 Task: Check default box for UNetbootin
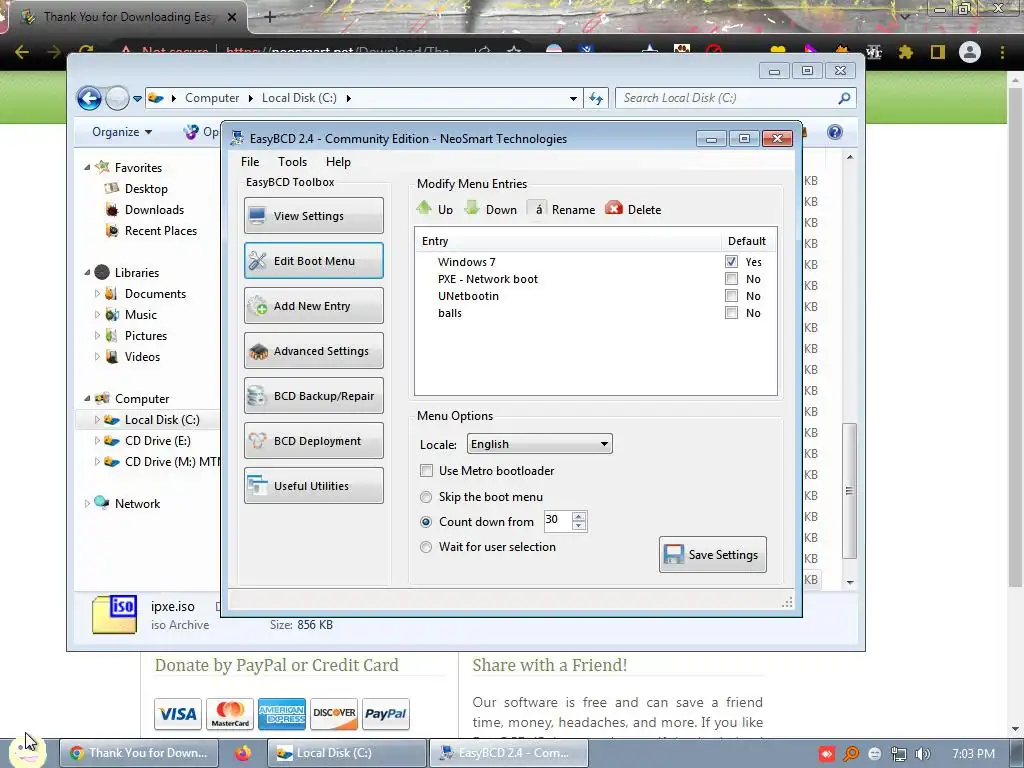pyautogui.click(x=731, y=296)
